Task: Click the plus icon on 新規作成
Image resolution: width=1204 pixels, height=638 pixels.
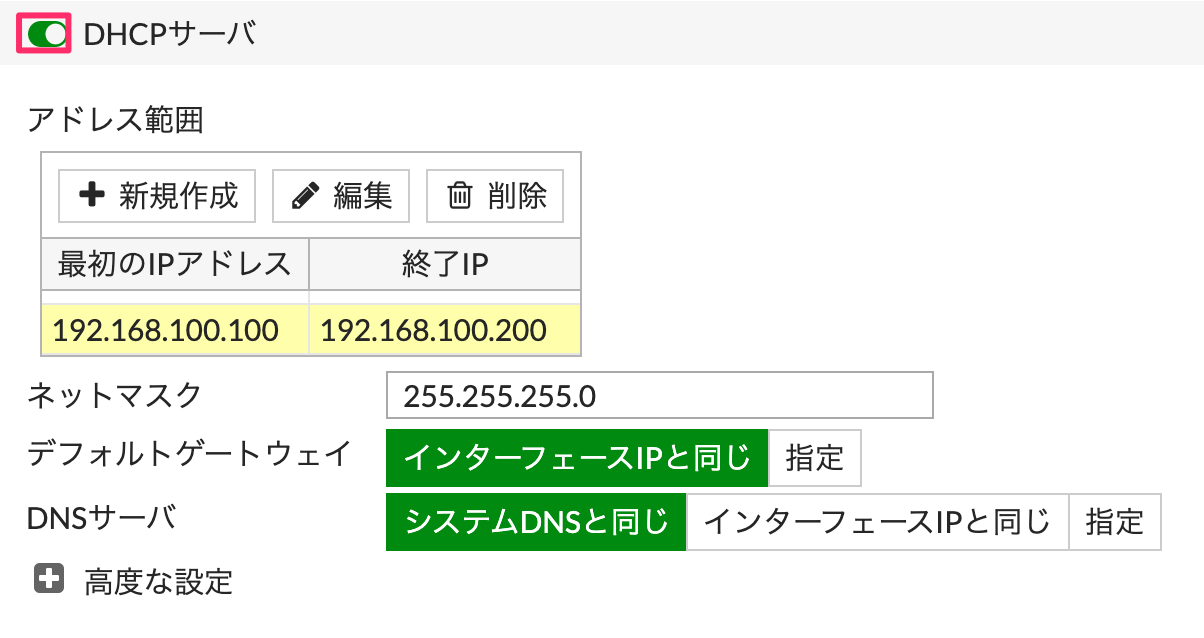Action: coord(92,195)
